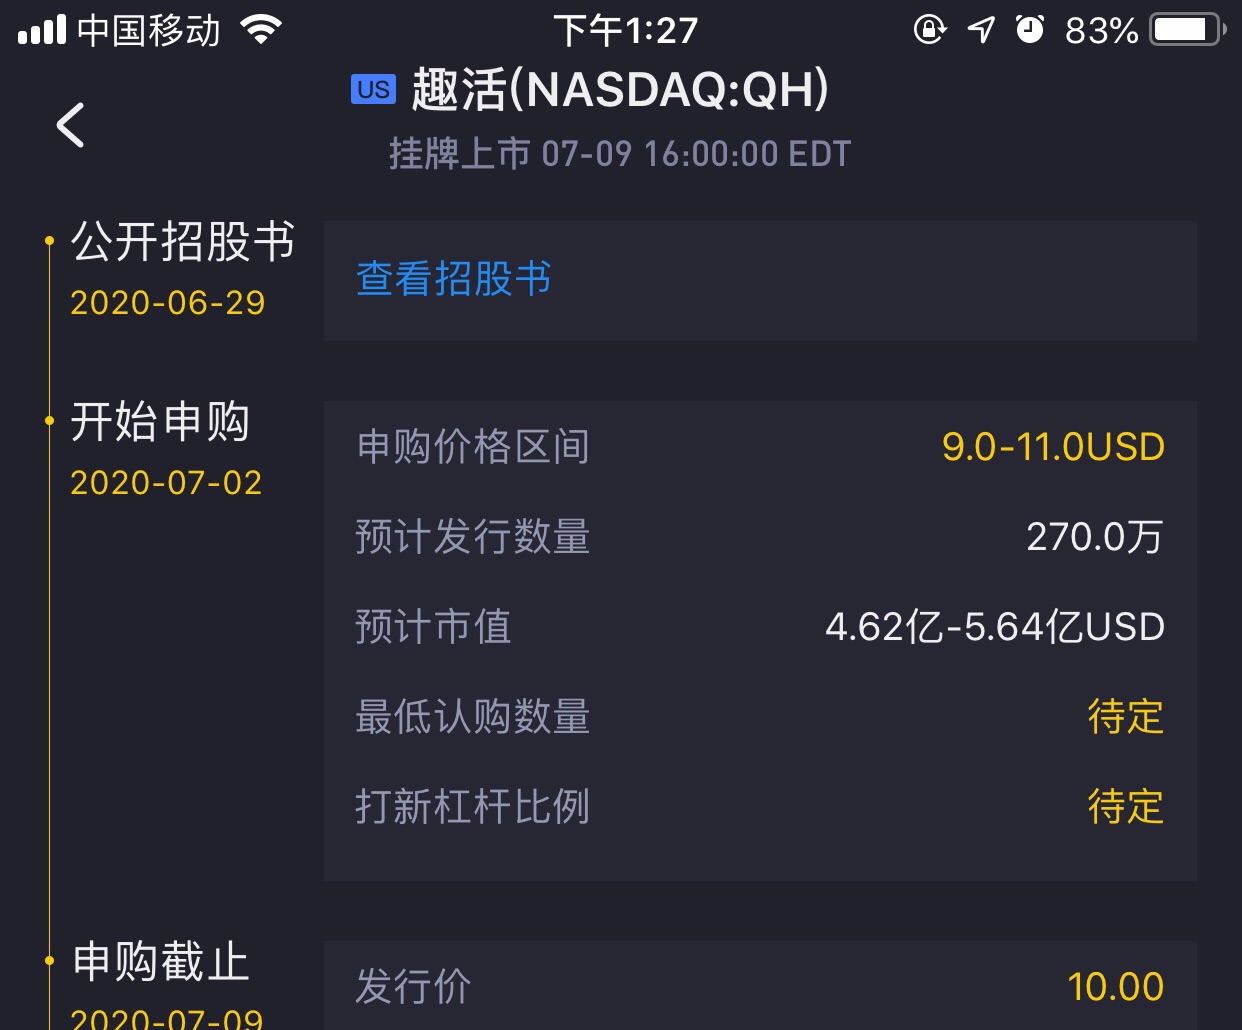1242x1030 pixels.
Task: Tap the cellular signal bars icon
Action: (x=42, y=30)
